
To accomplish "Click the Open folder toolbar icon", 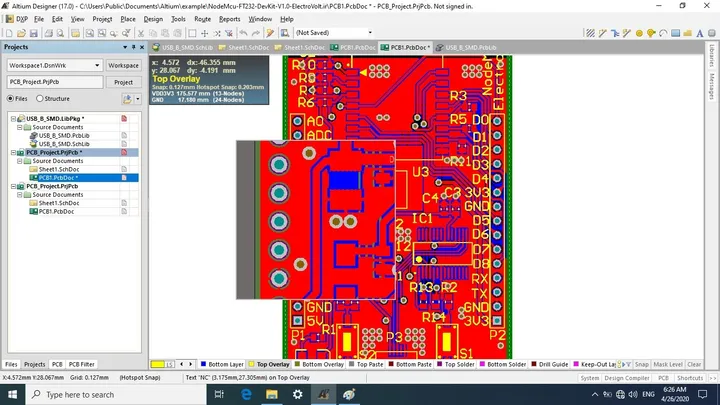I will pos(21,33).
